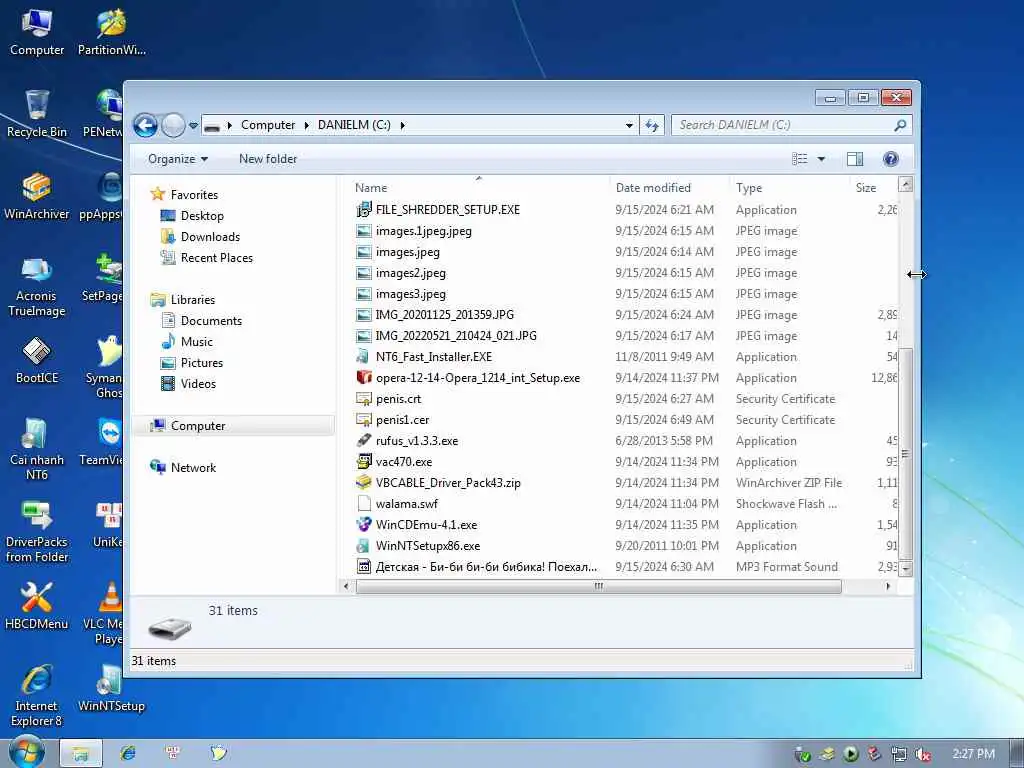Click Internet Explorer taskbar icon
The height and width of the screenshot is (768, 1024).
pos(127,753)
